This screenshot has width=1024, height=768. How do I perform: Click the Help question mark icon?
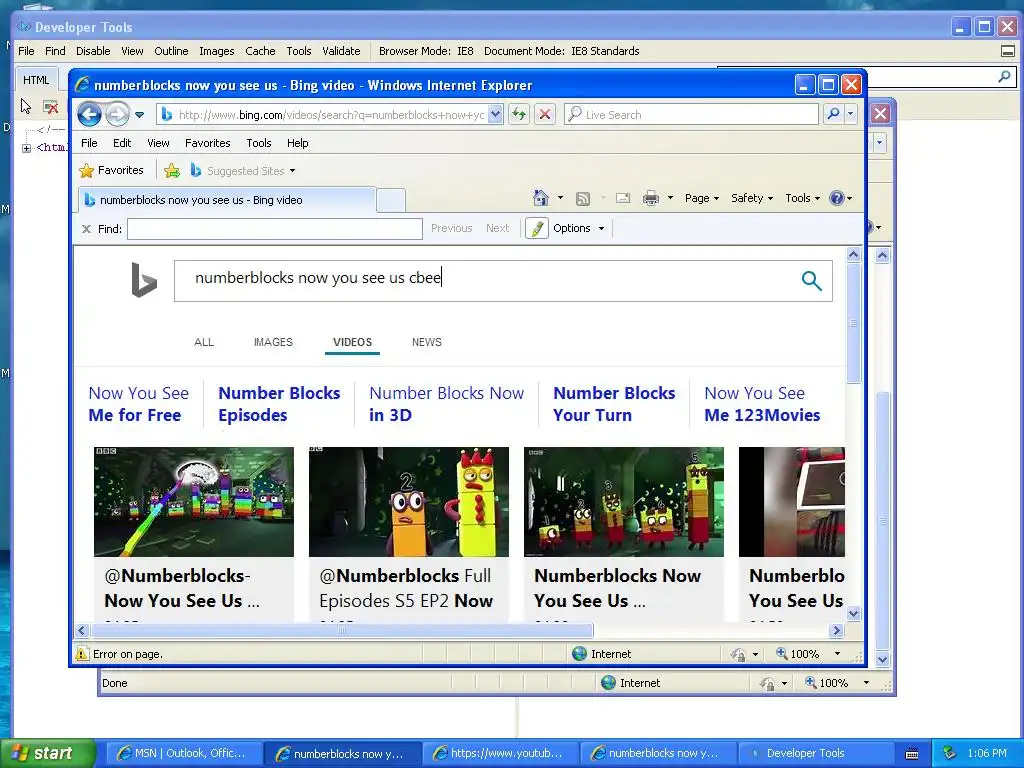pos(837,198)
